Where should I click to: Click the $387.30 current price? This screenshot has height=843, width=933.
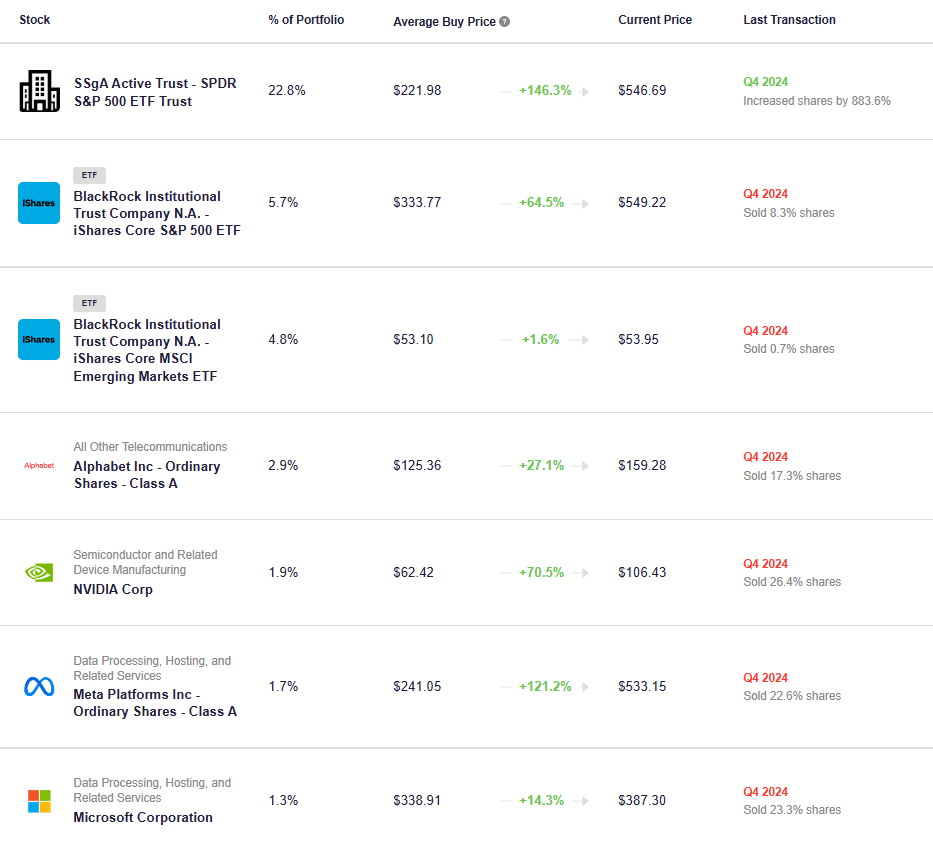click(x=642, y=800)
